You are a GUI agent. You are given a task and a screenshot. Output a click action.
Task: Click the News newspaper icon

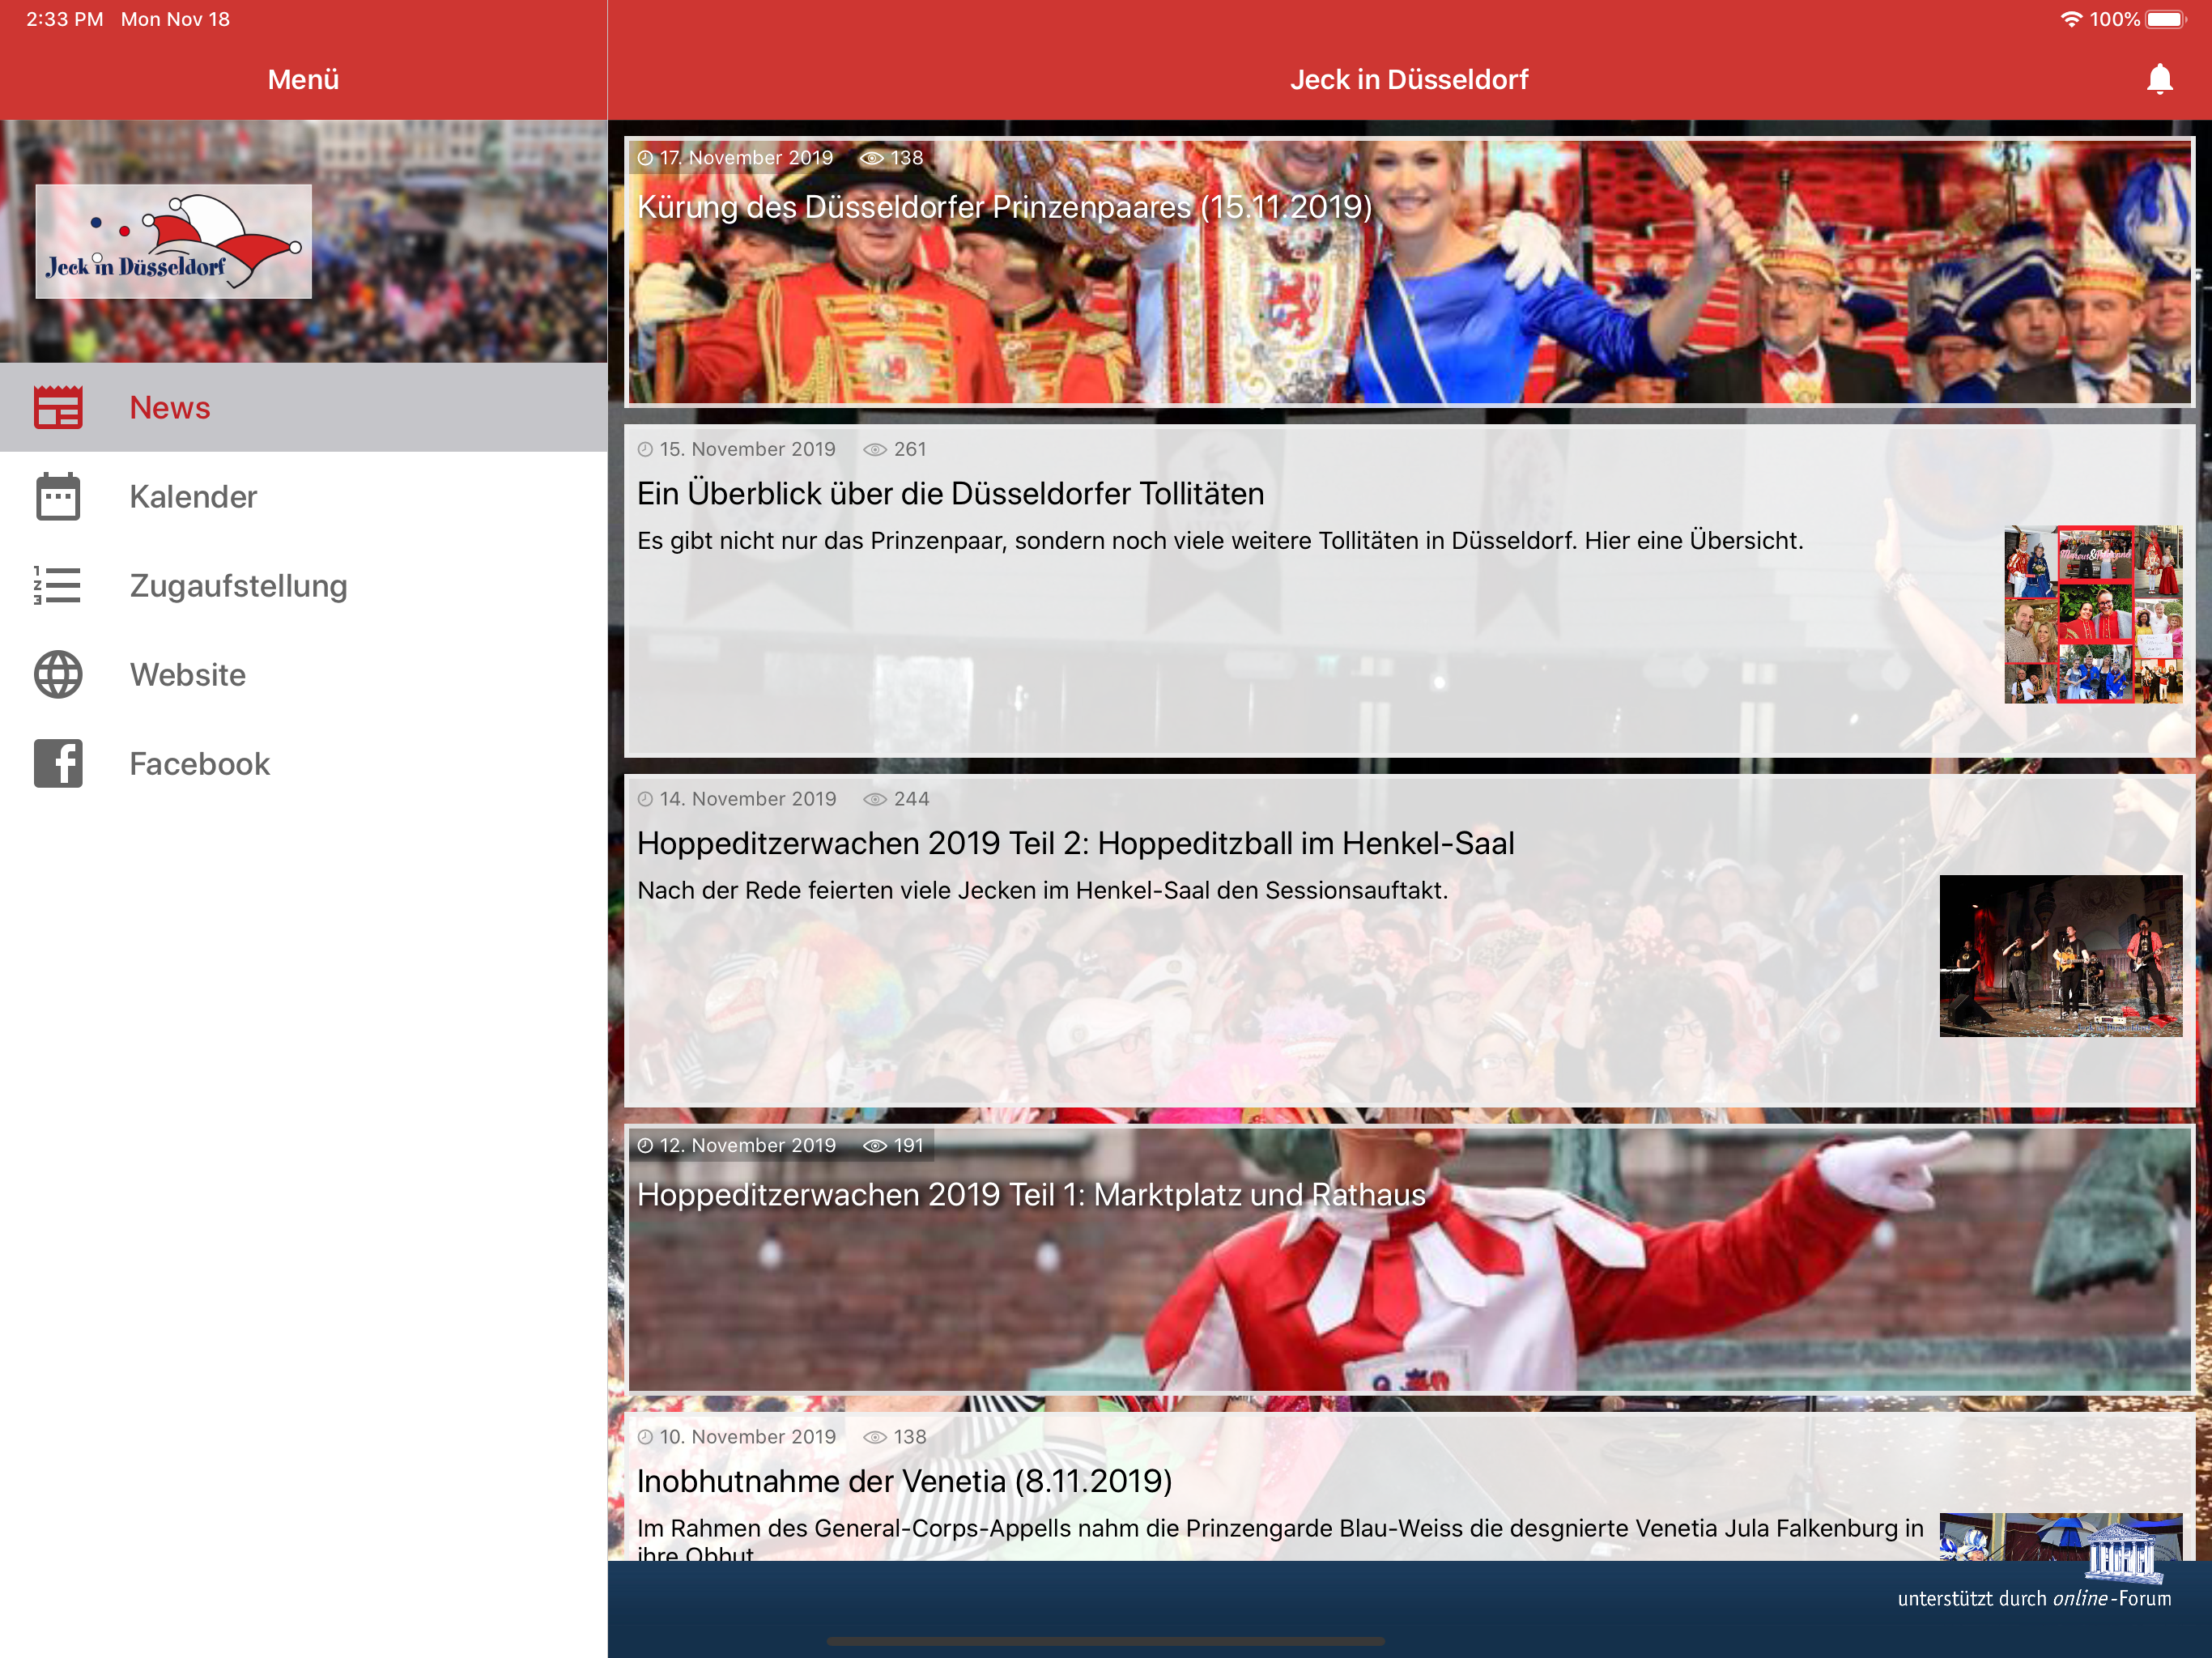pyautogui.click(x=58, y=407)
